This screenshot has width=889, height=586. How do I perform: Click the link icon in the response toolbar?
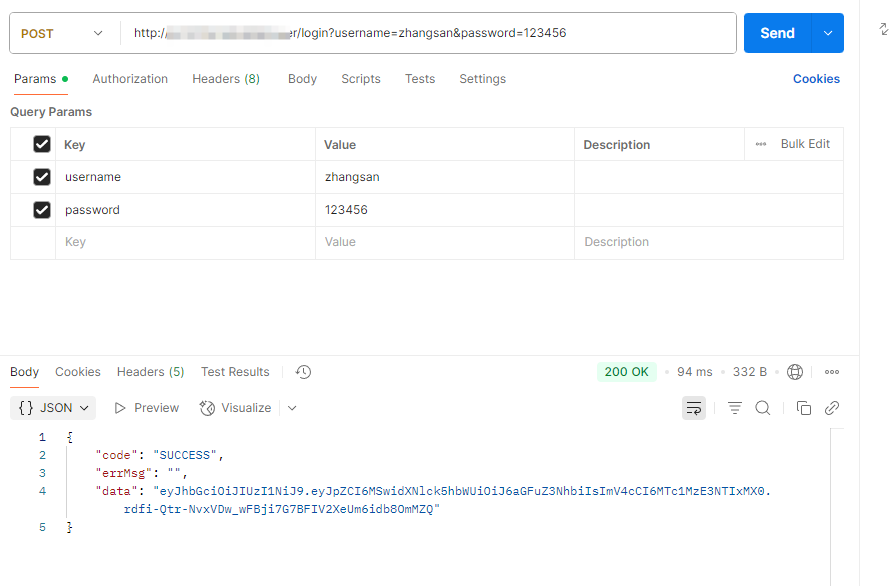pyautogui.click(x=832, y=408)
